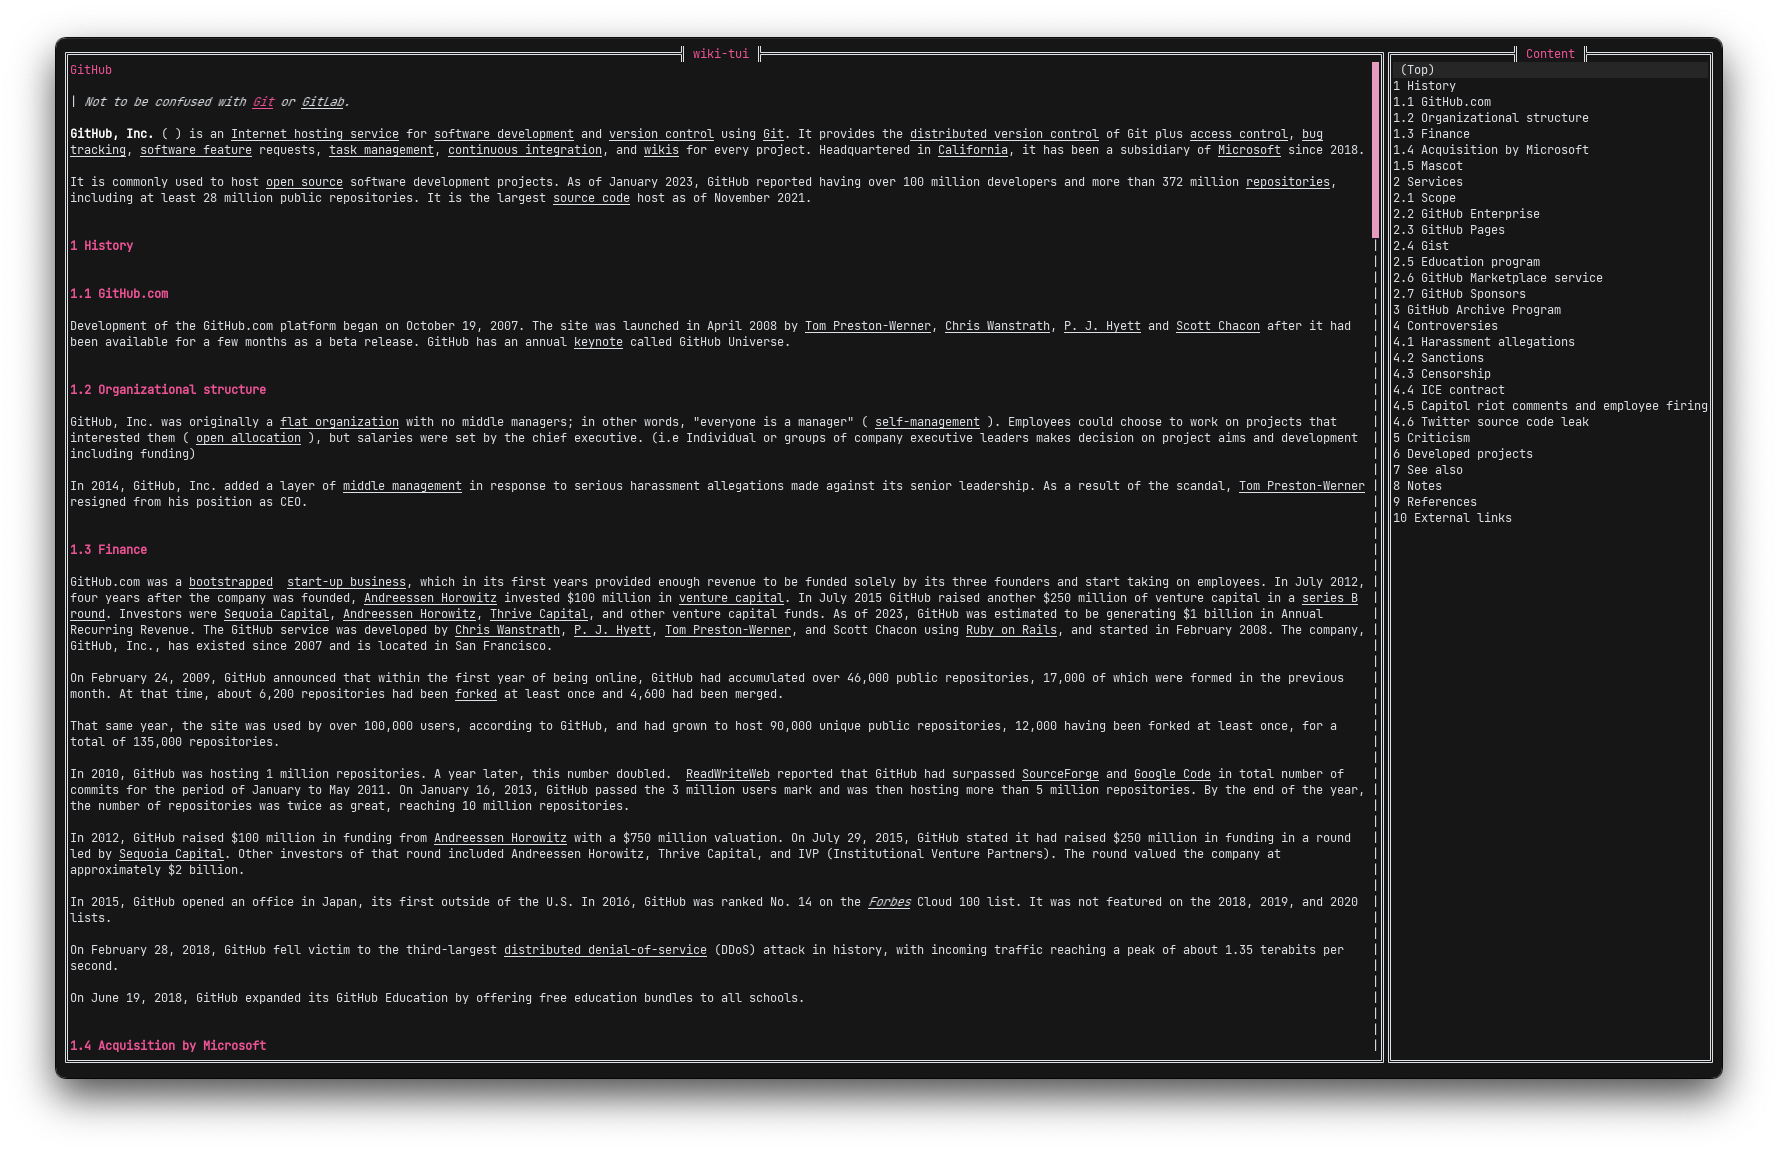This screenshot has width=1778, height=1152.
Task: Select 4.5 Capitol riot comments entry
Action: click(1550, 406)
